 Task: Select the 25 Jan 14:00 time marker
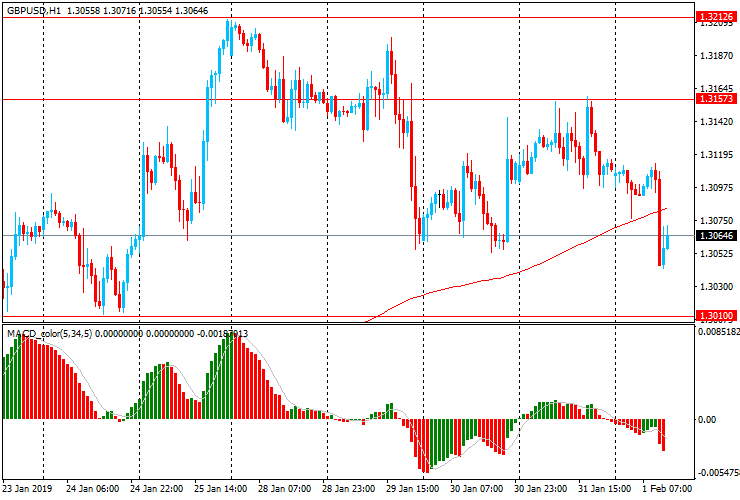220,489
